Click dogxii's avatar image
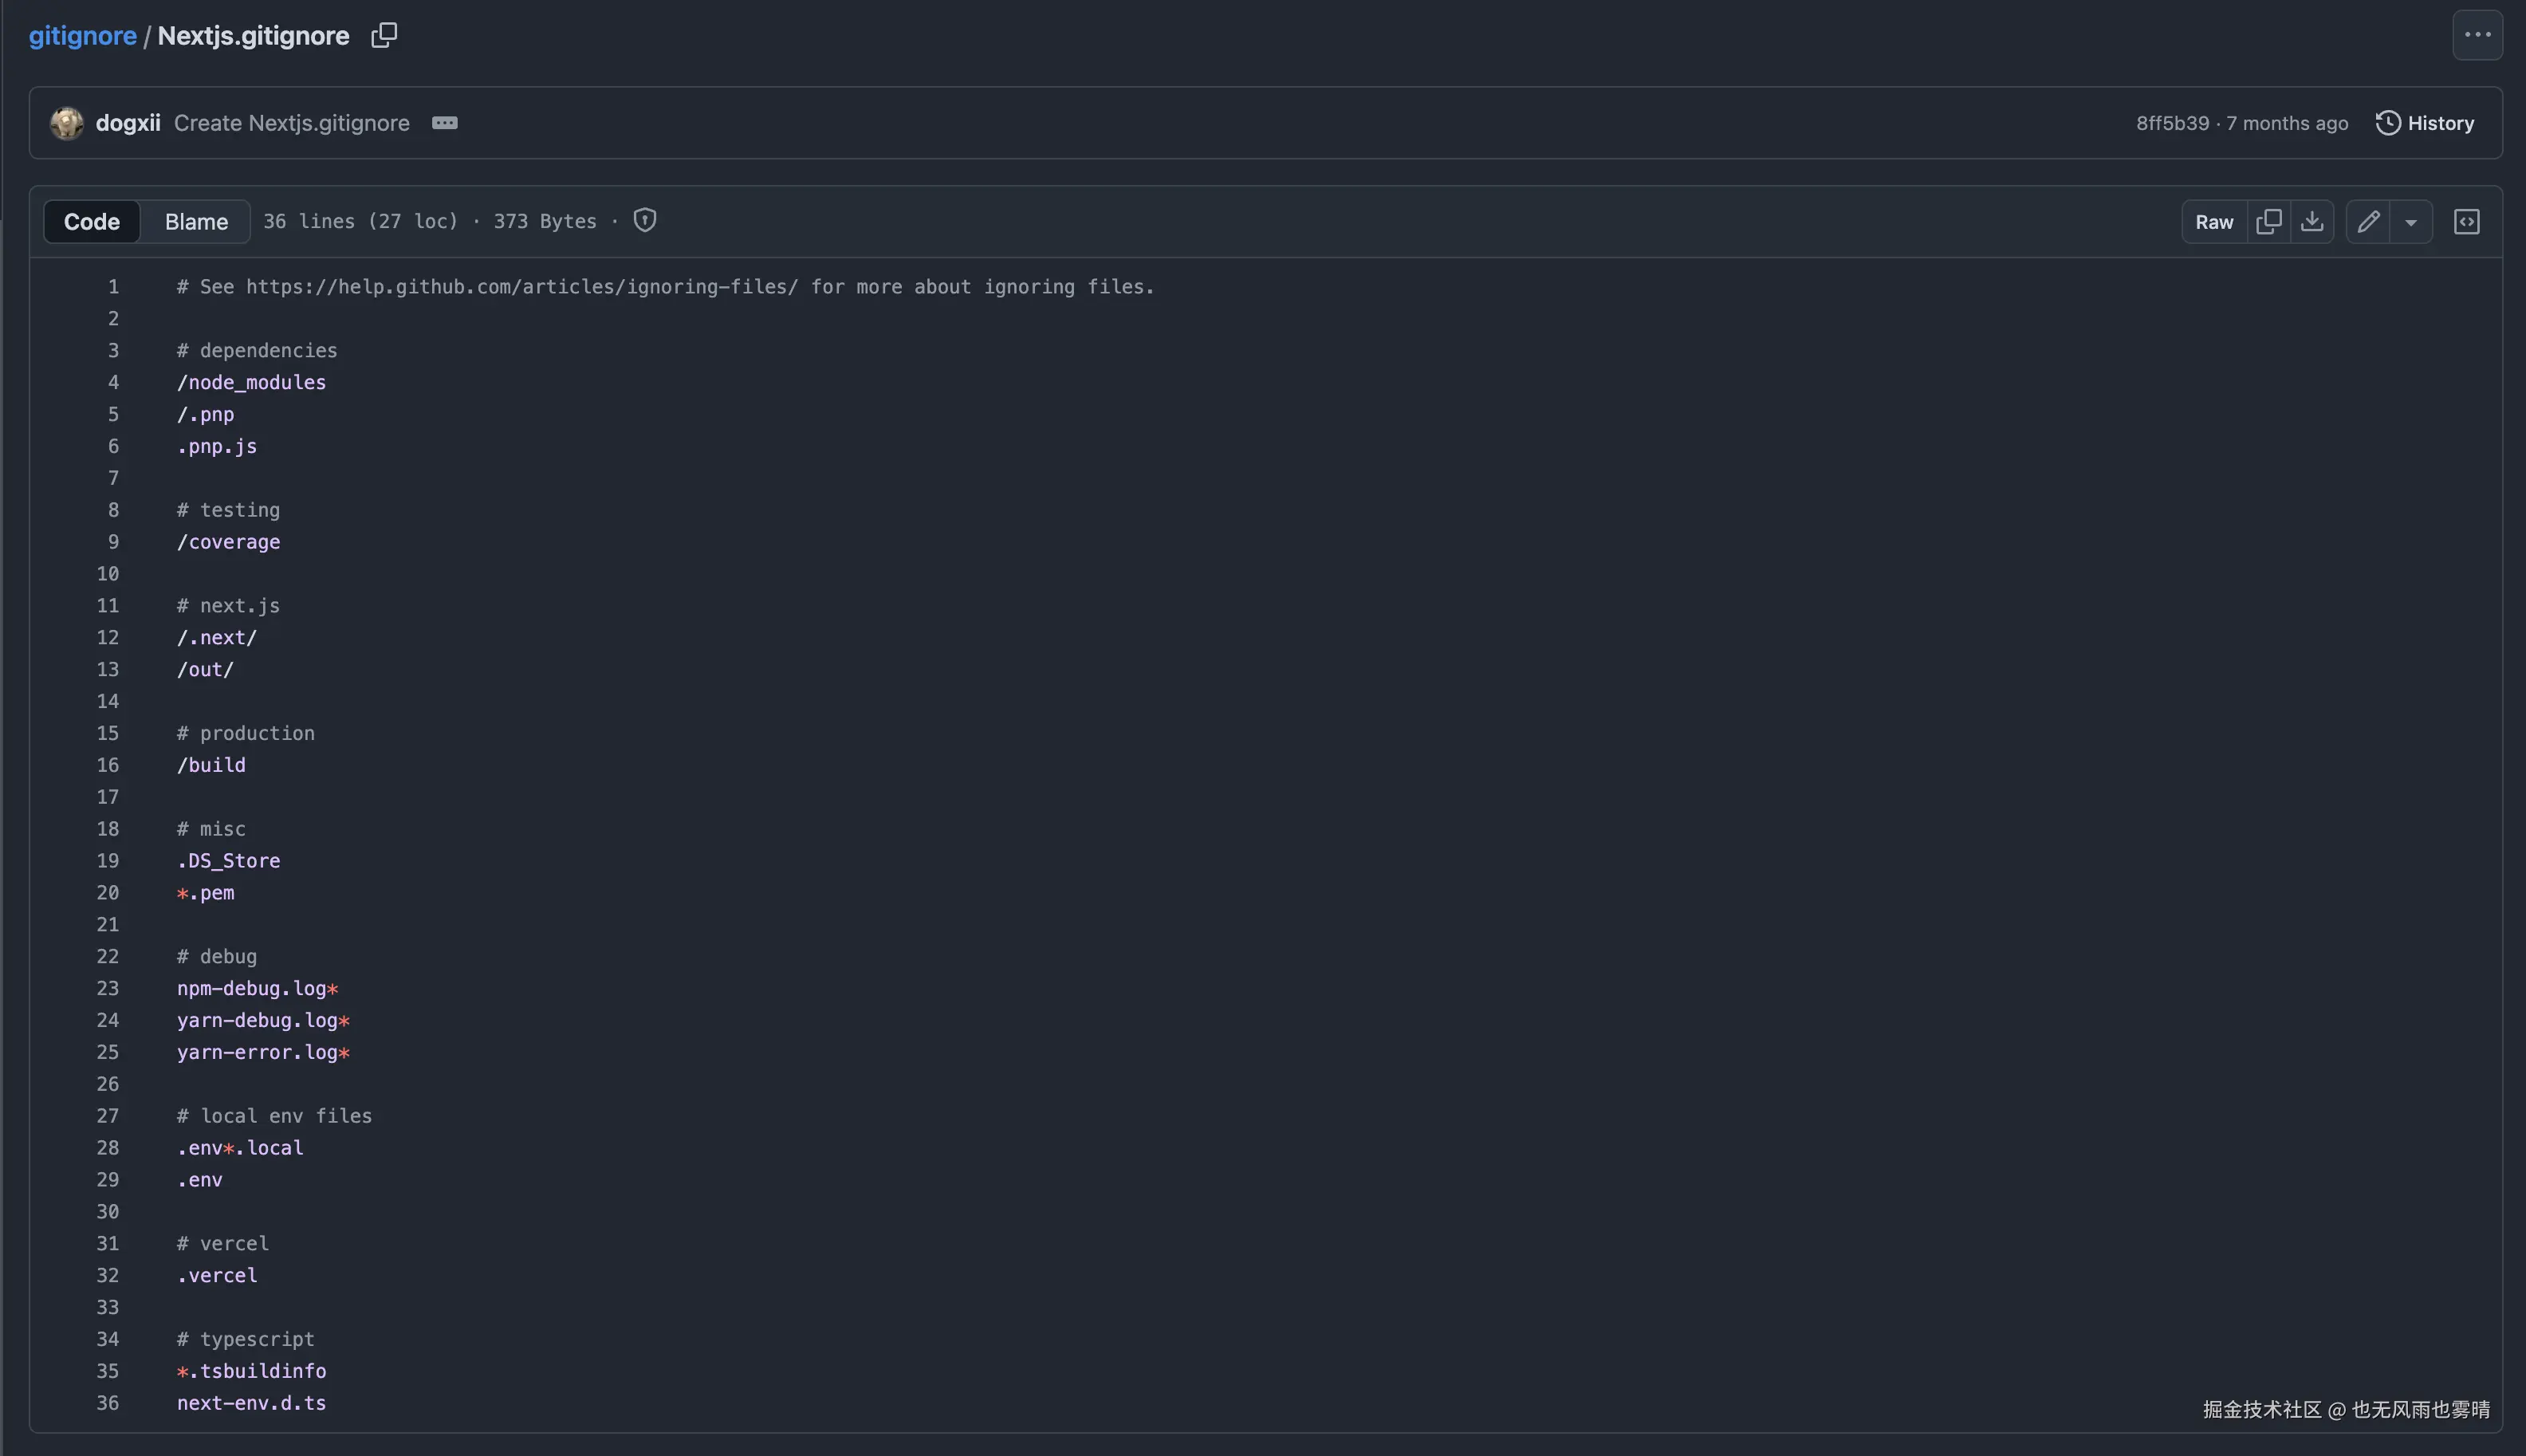This screenshot has width=2526, height=1456. coord(67,123)
